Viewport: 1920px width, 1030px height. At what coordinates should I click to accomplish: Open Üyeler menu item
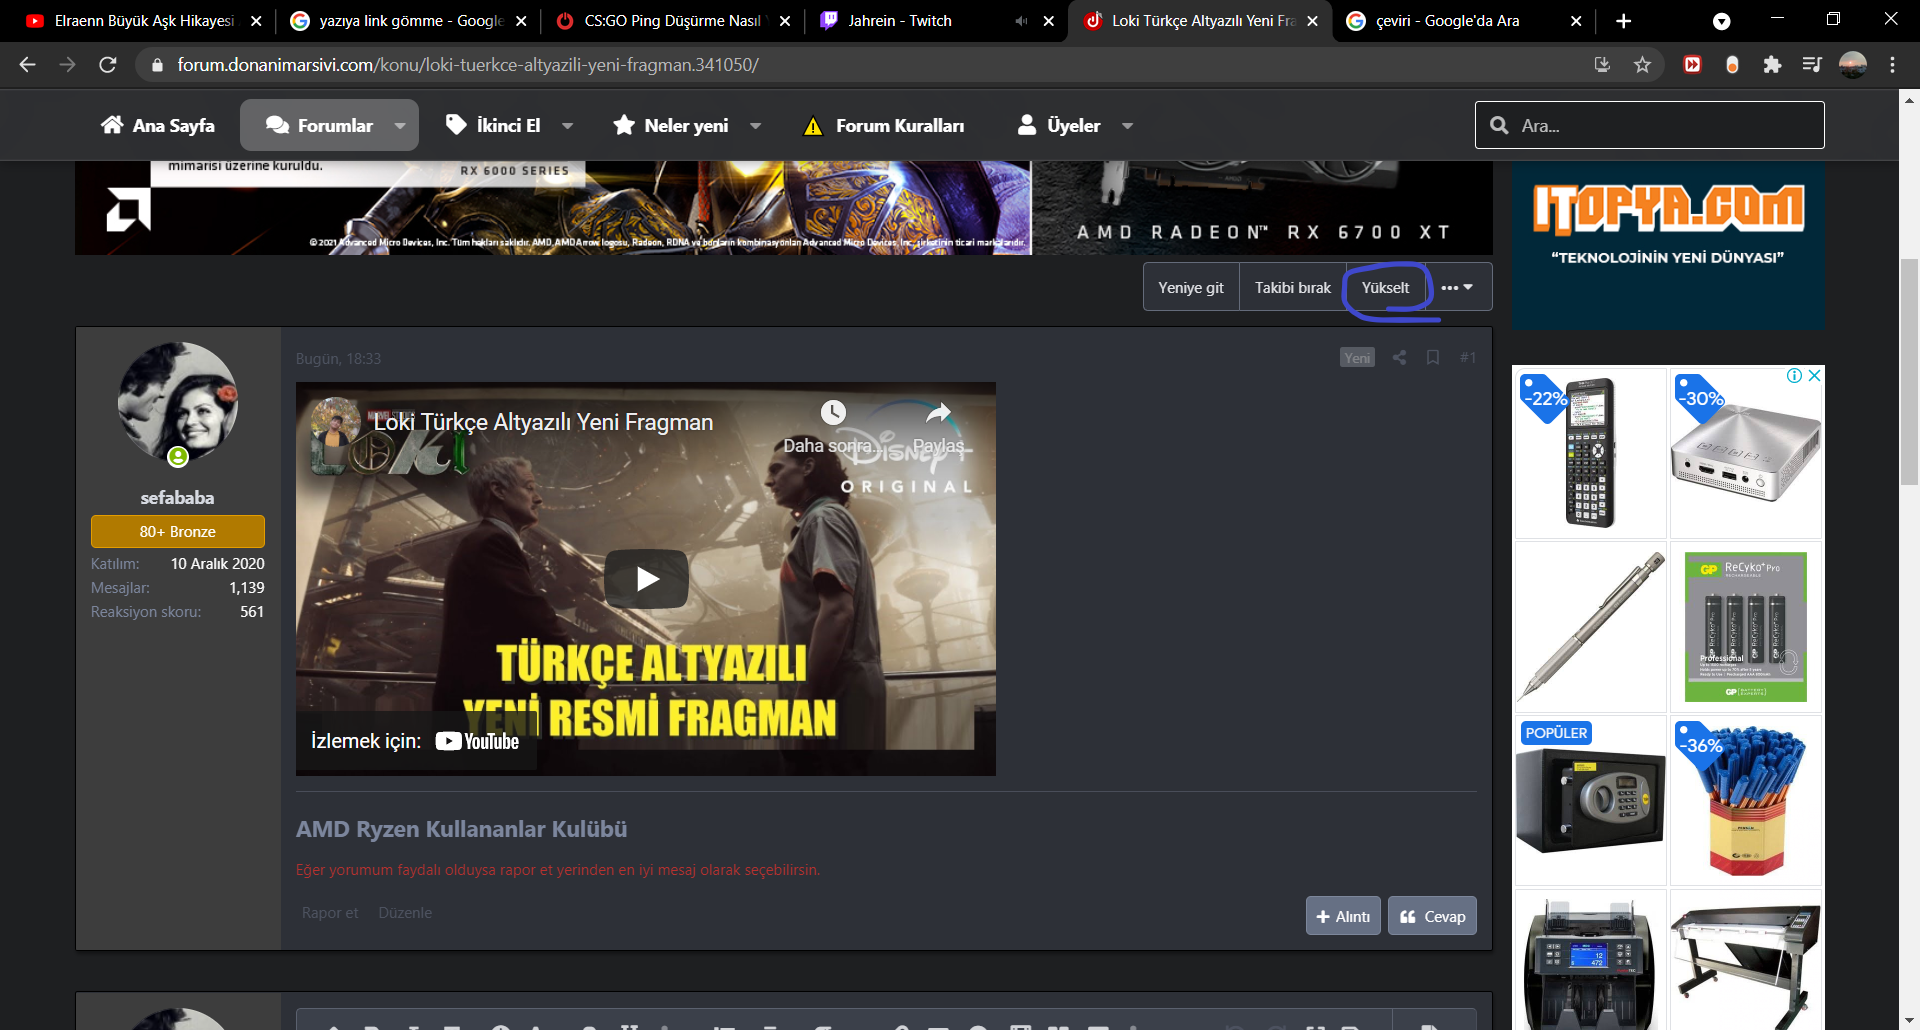1058,126
